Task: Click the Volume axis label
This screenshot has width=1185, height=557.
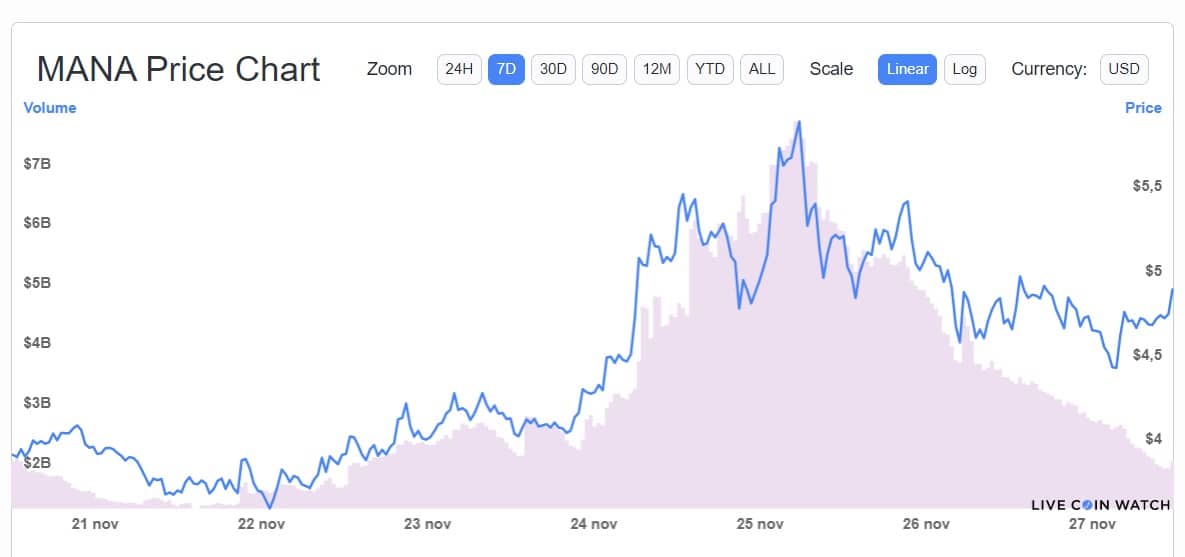Action: click(50, 108)
